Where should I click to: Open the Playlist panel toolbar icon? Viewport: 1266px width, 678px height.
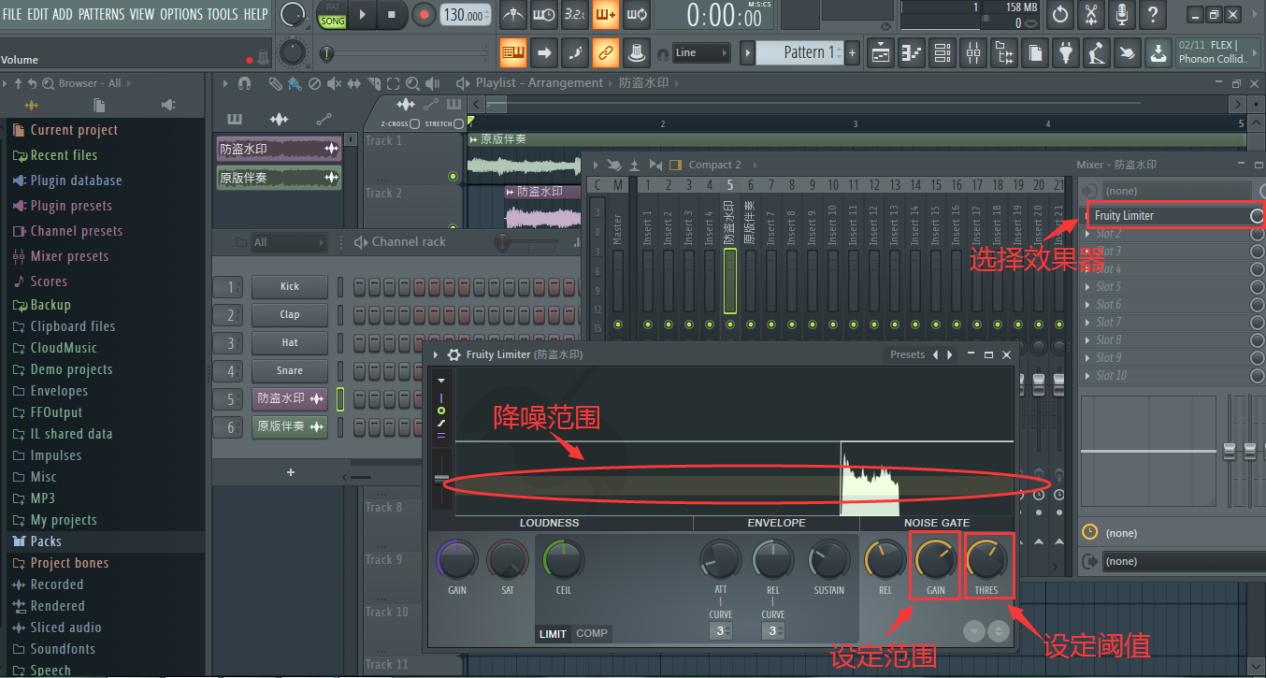pos(880,52)
